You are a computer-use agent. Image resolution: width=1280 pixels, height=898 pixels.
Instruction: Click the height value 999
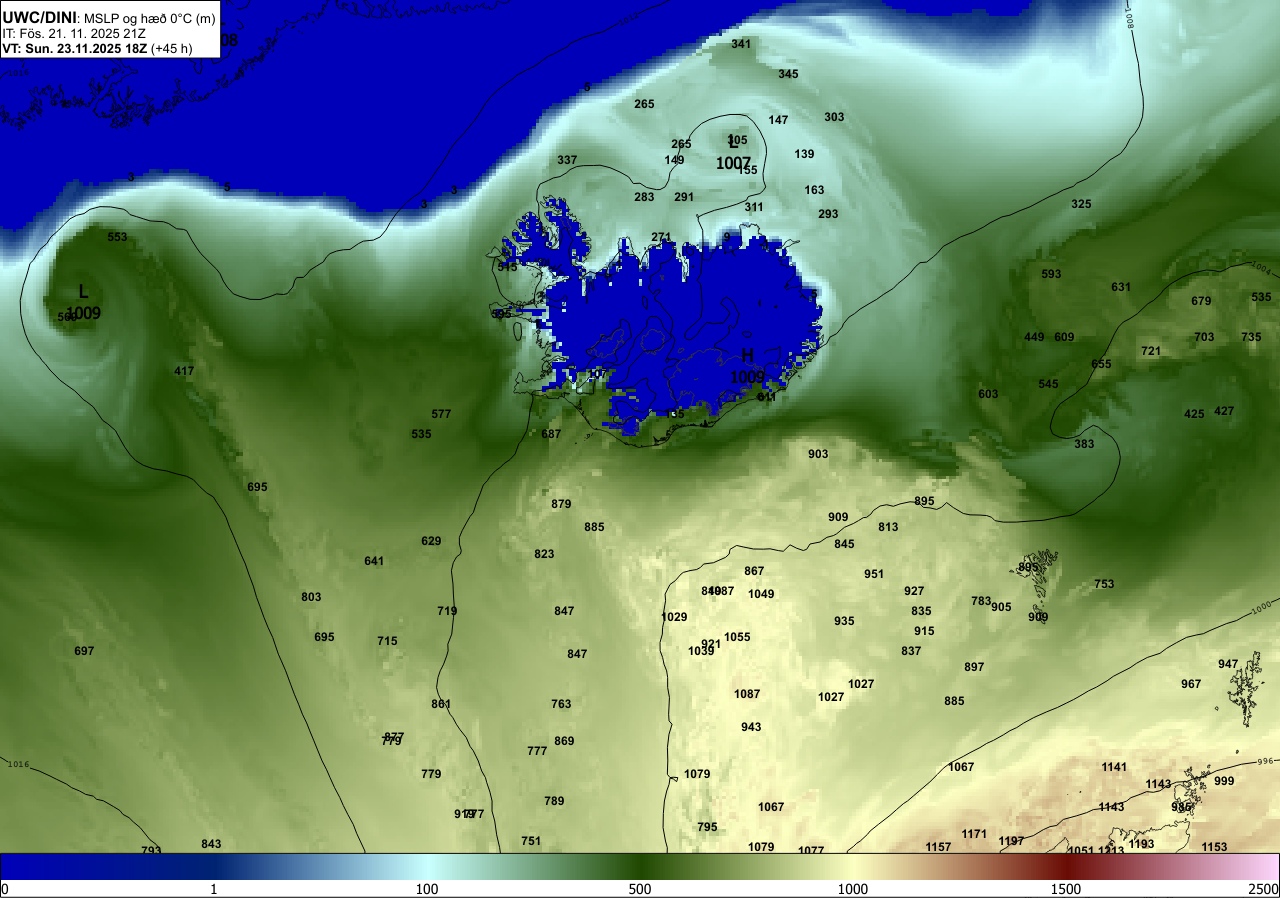(x=1224, y=781)
